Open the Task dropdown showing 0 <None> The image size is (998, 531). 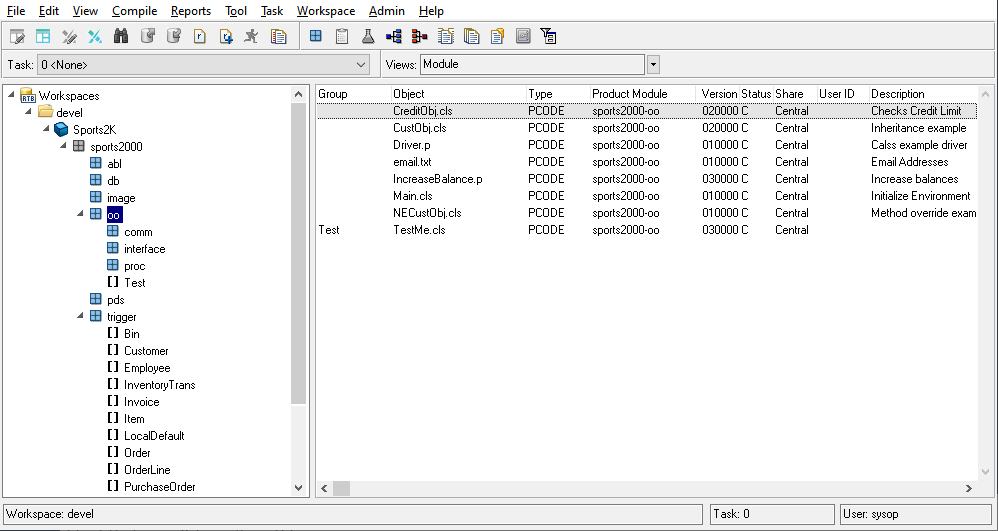click(204, 64)
